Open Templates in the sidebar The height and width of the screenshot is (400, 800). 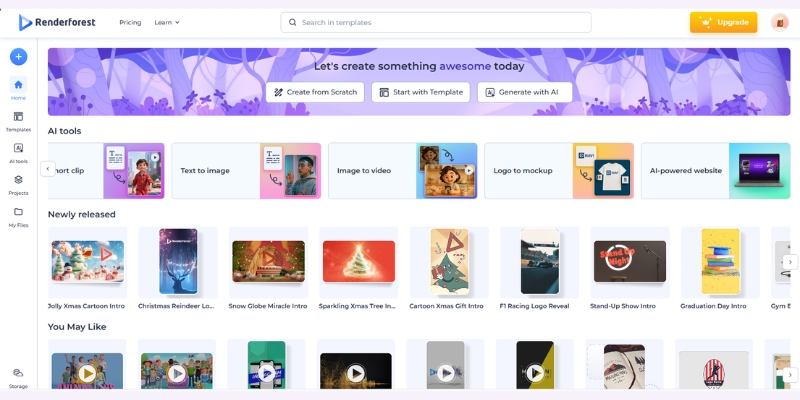tap(18, 121)
